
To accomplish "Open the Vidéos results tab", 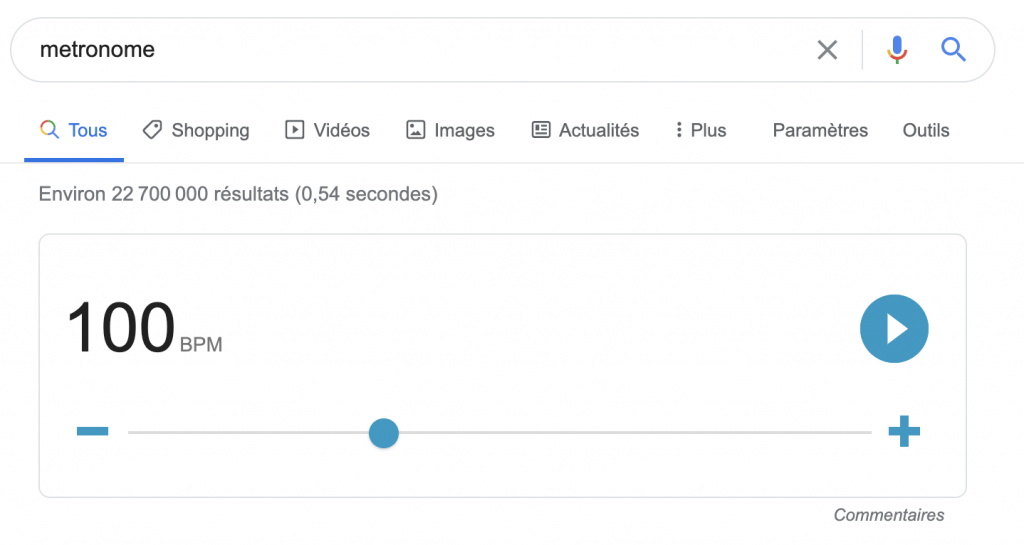I will [328, 130].
